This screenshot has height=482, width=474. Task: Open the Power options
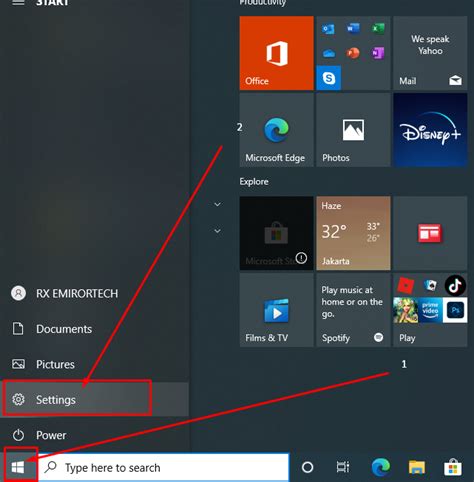95,435
